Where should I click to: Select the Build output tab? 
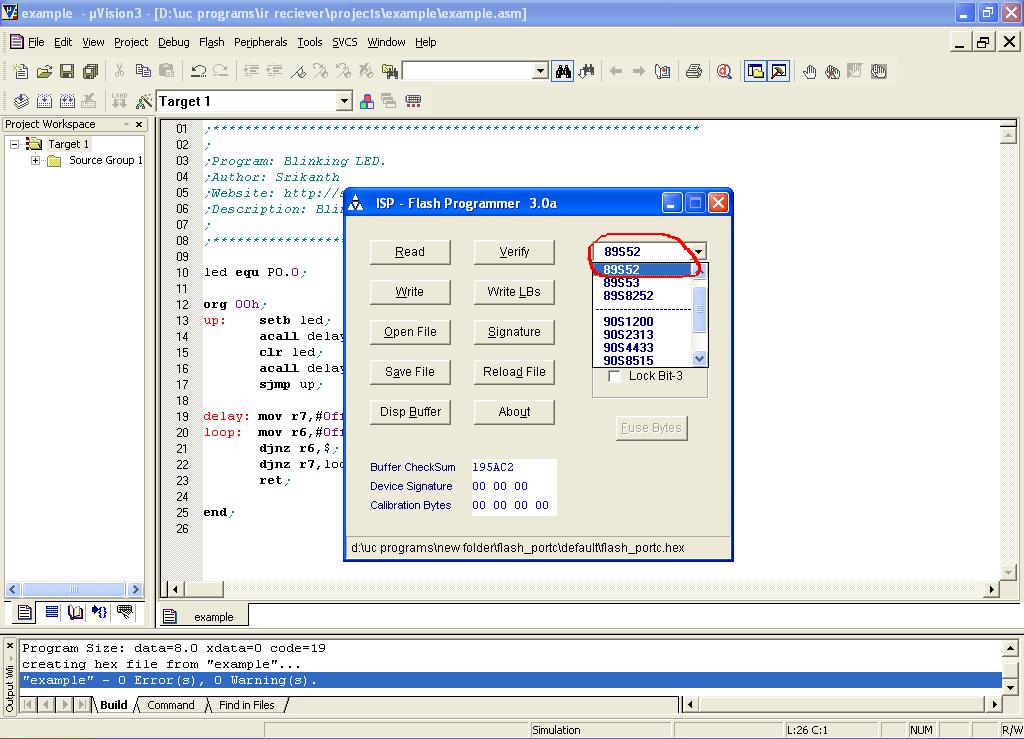coord(114,705)
